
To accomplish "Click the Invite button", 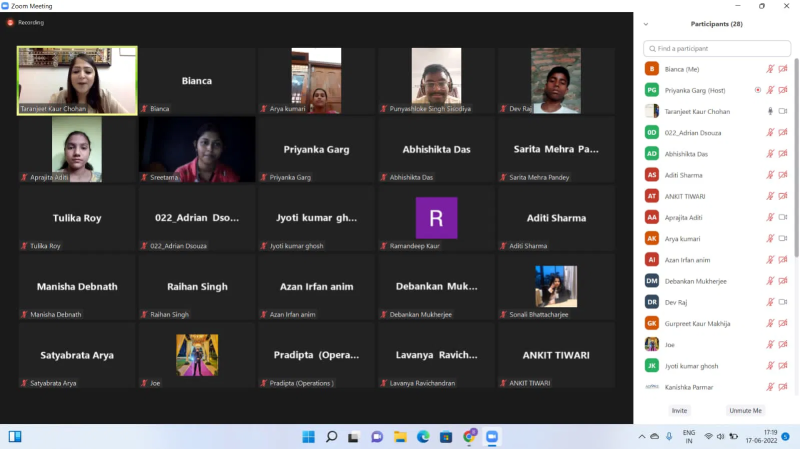I will [x=679, y=410].
